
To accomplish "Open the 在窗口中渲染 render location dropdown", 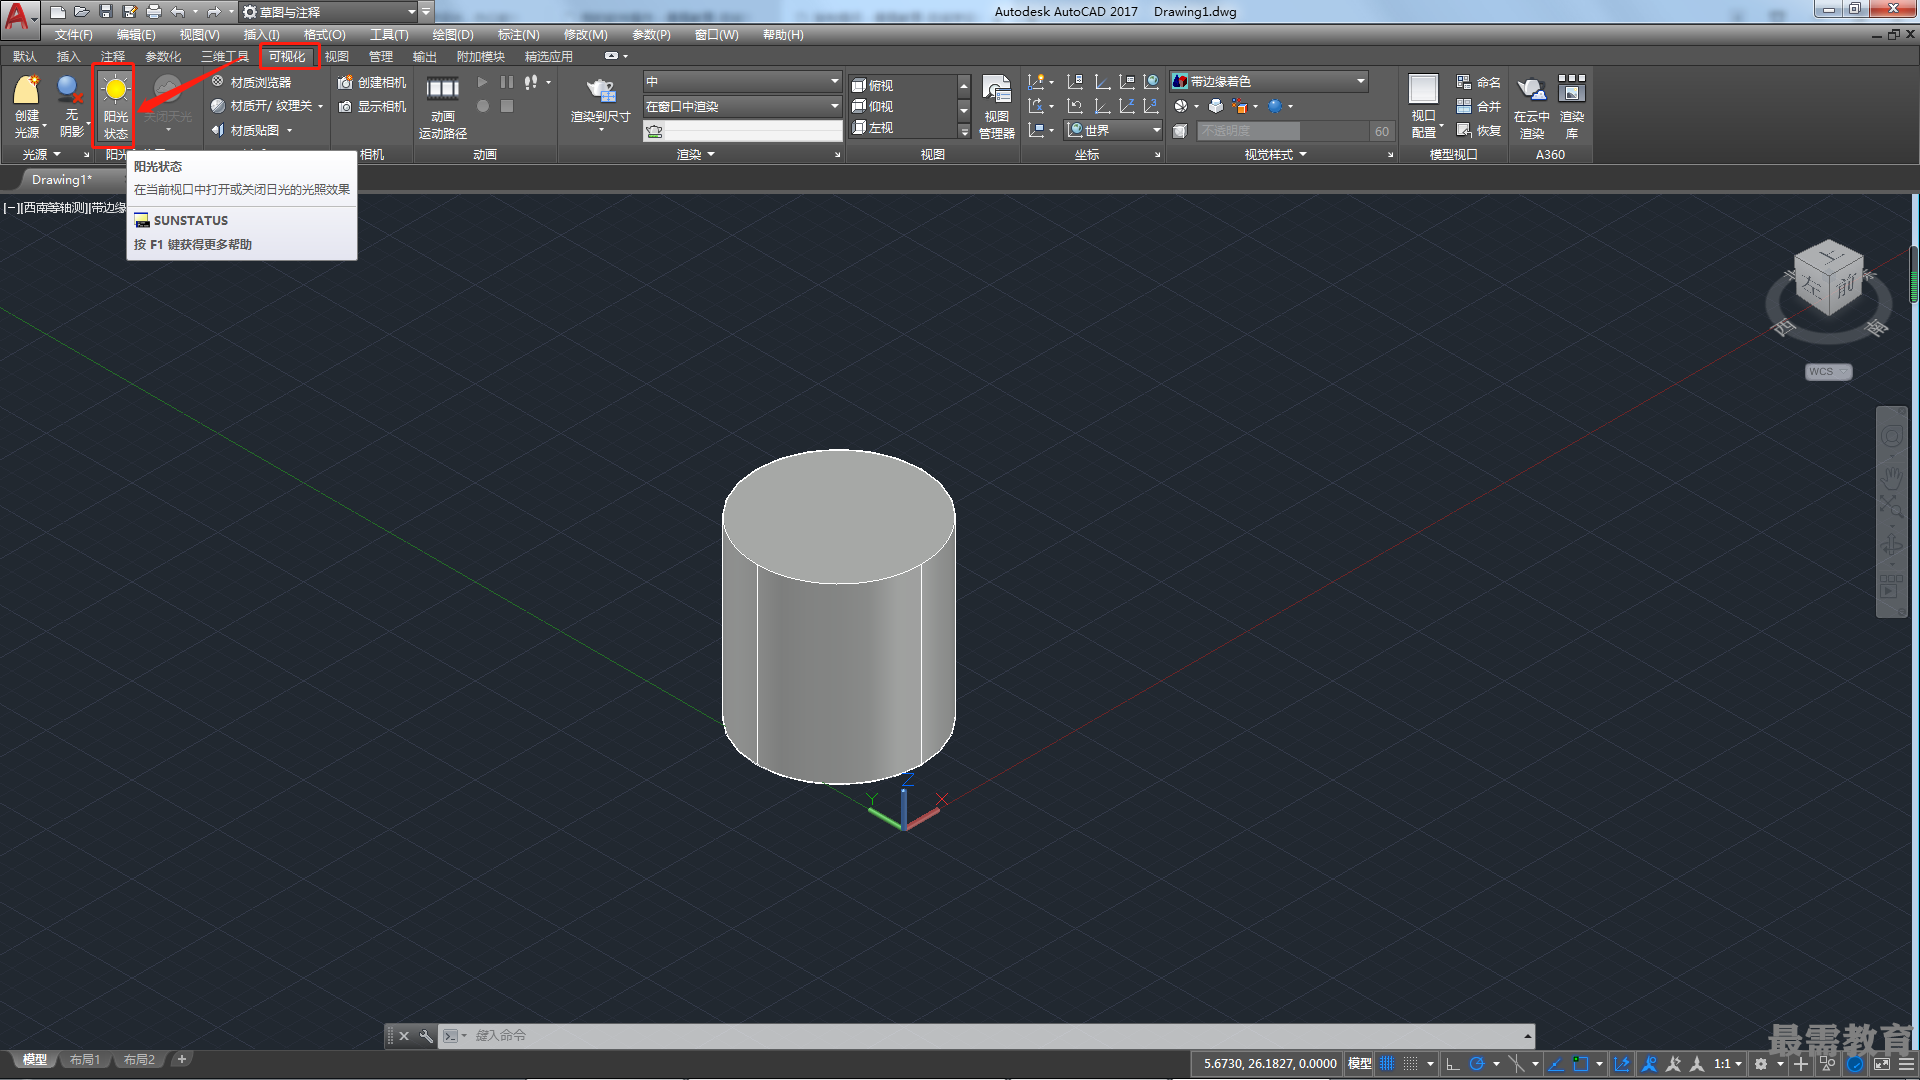I will 742,106.
